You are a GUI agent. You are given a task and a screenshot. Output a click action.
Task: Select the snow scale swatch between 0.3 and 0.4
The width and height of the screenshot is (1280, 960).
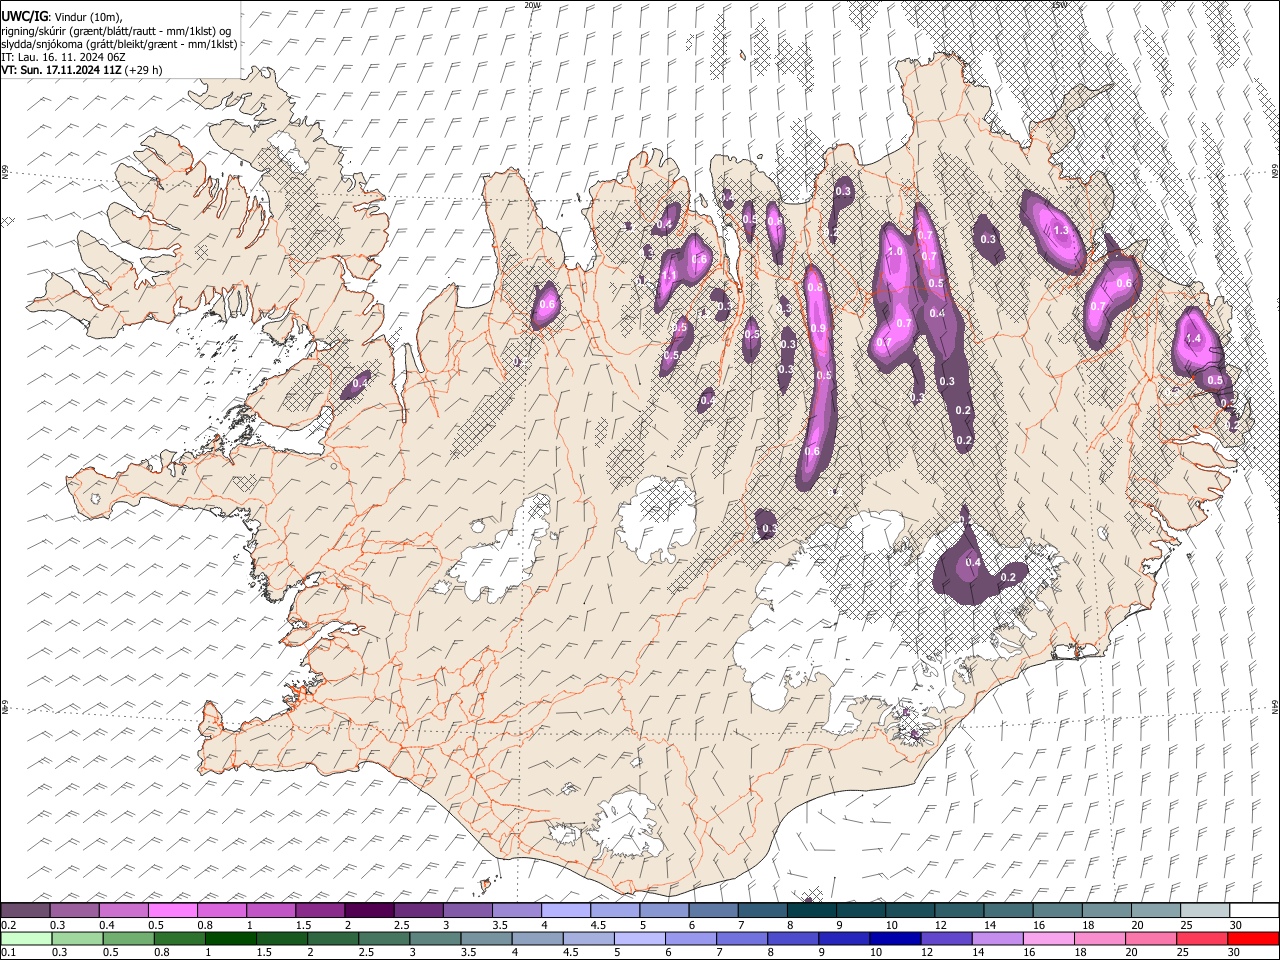click(74, 910)
